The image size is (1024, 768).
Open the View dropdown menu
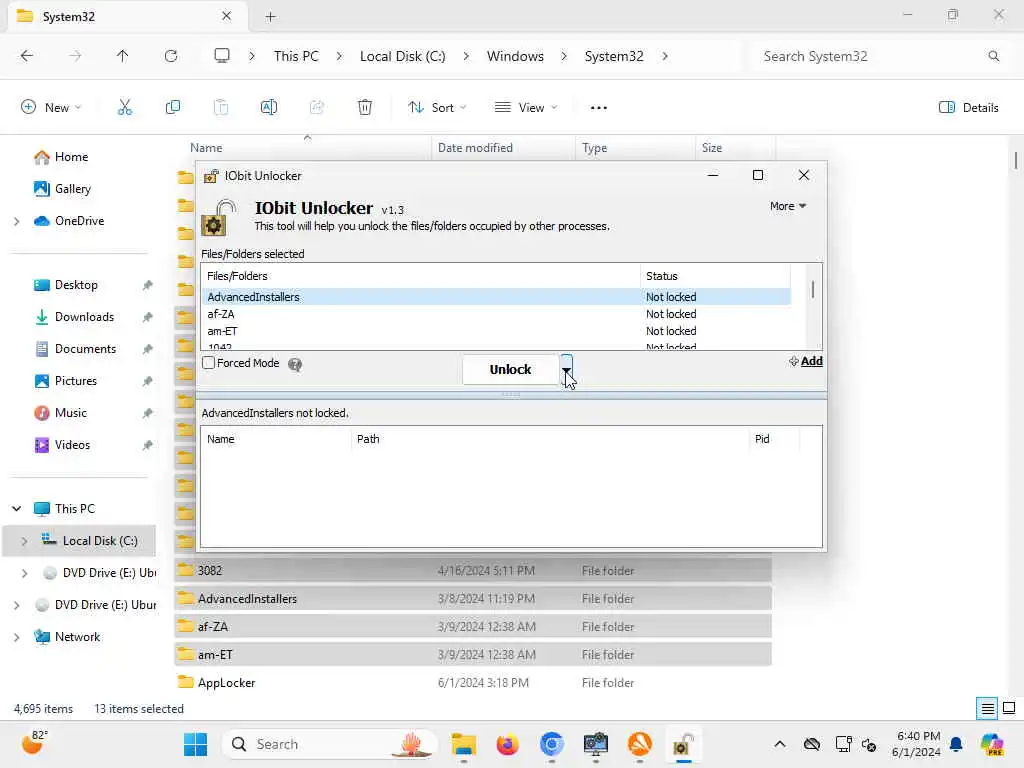pyautogui.click(x=526, y=108)
